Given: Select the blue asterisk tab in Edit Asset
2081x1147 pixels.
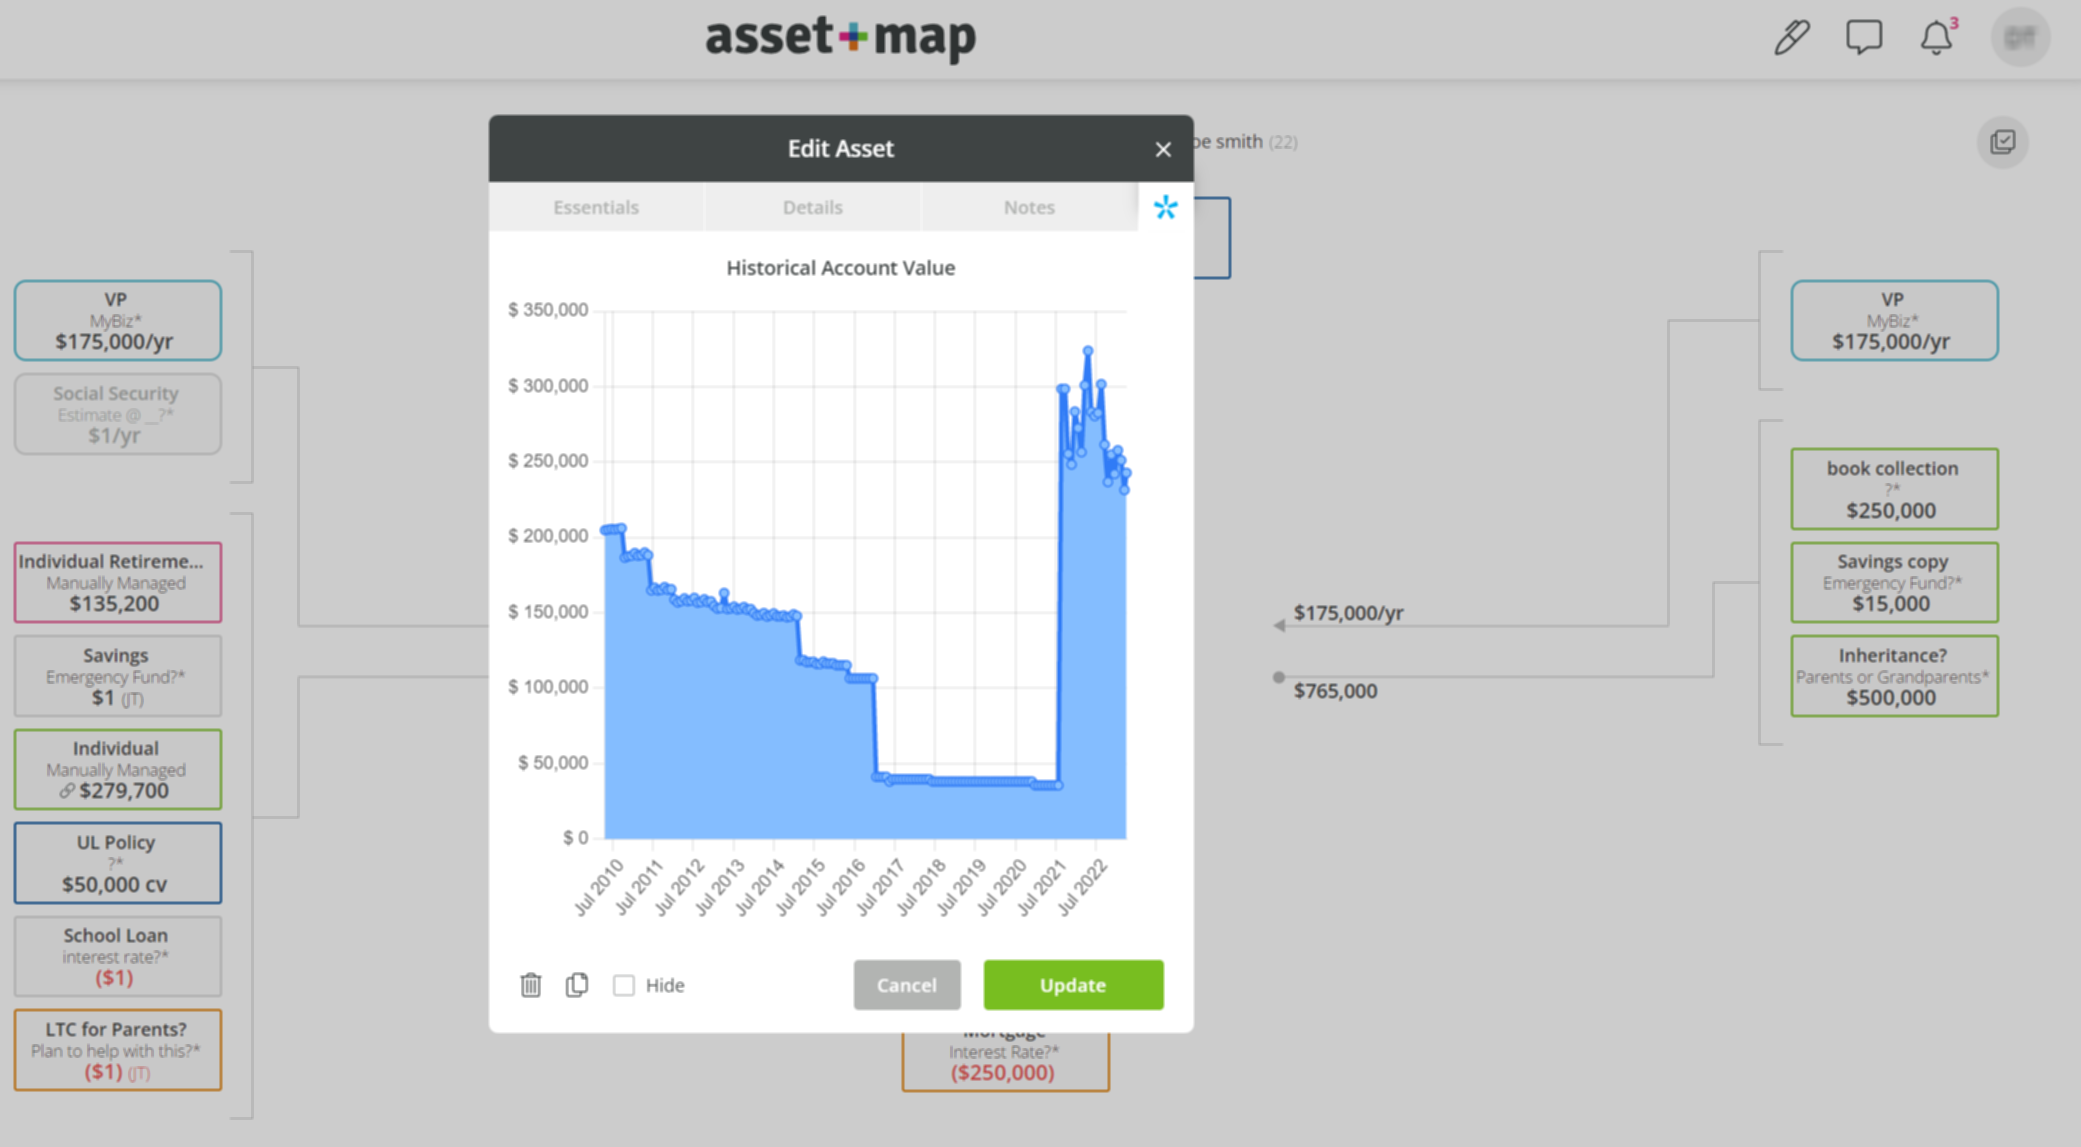Looking at the screenshot, I should click(1165, 208).
